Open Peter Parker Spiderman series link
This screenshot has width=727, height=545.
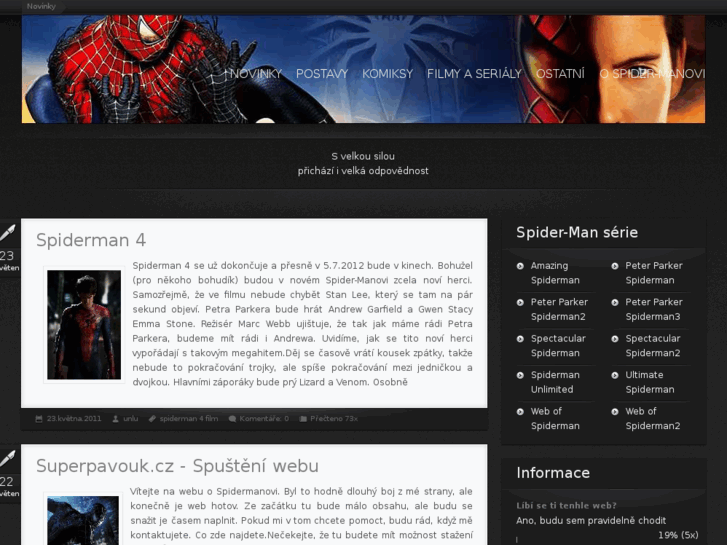[x=654, y=273]
